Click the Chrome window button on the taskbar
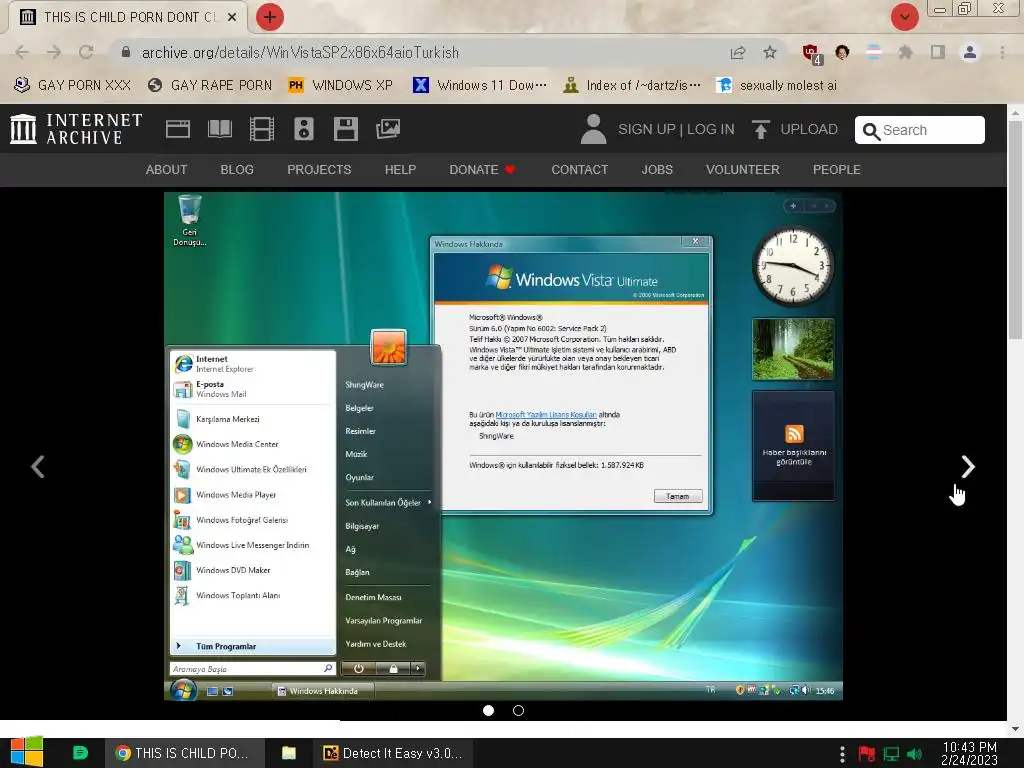The height and width of the screenshot is (768, 1024). (185, 753)
